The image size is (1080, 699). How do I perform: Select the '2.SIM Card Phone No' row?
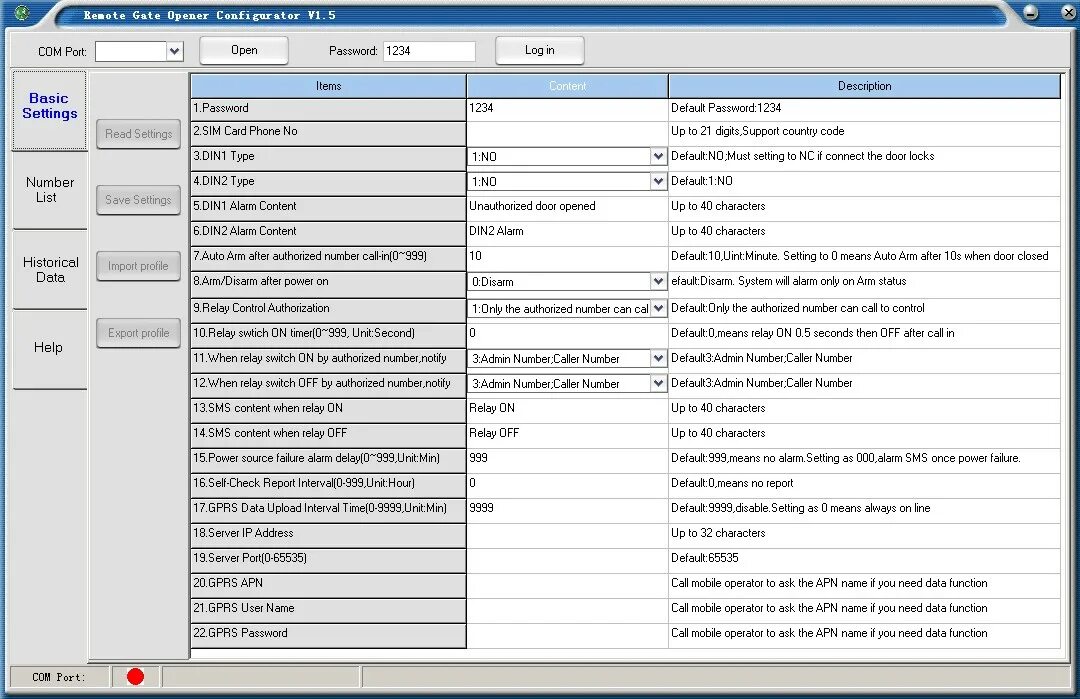[329, 132]
